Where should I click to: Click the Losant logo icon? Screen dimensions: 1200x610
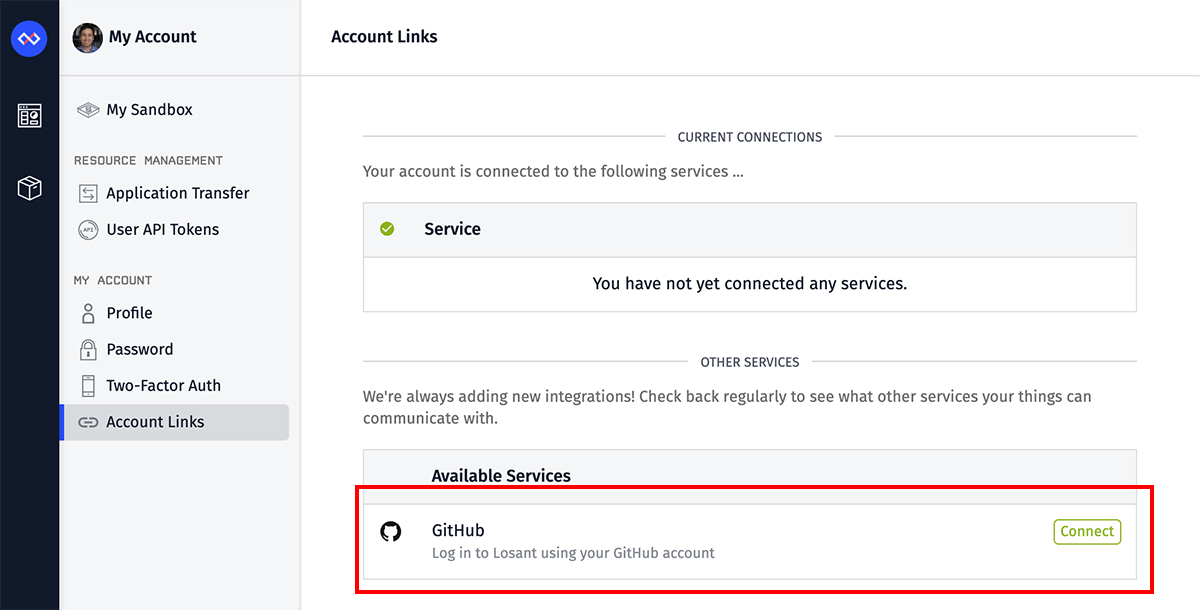pyautogui.click(x=29, y=39)
